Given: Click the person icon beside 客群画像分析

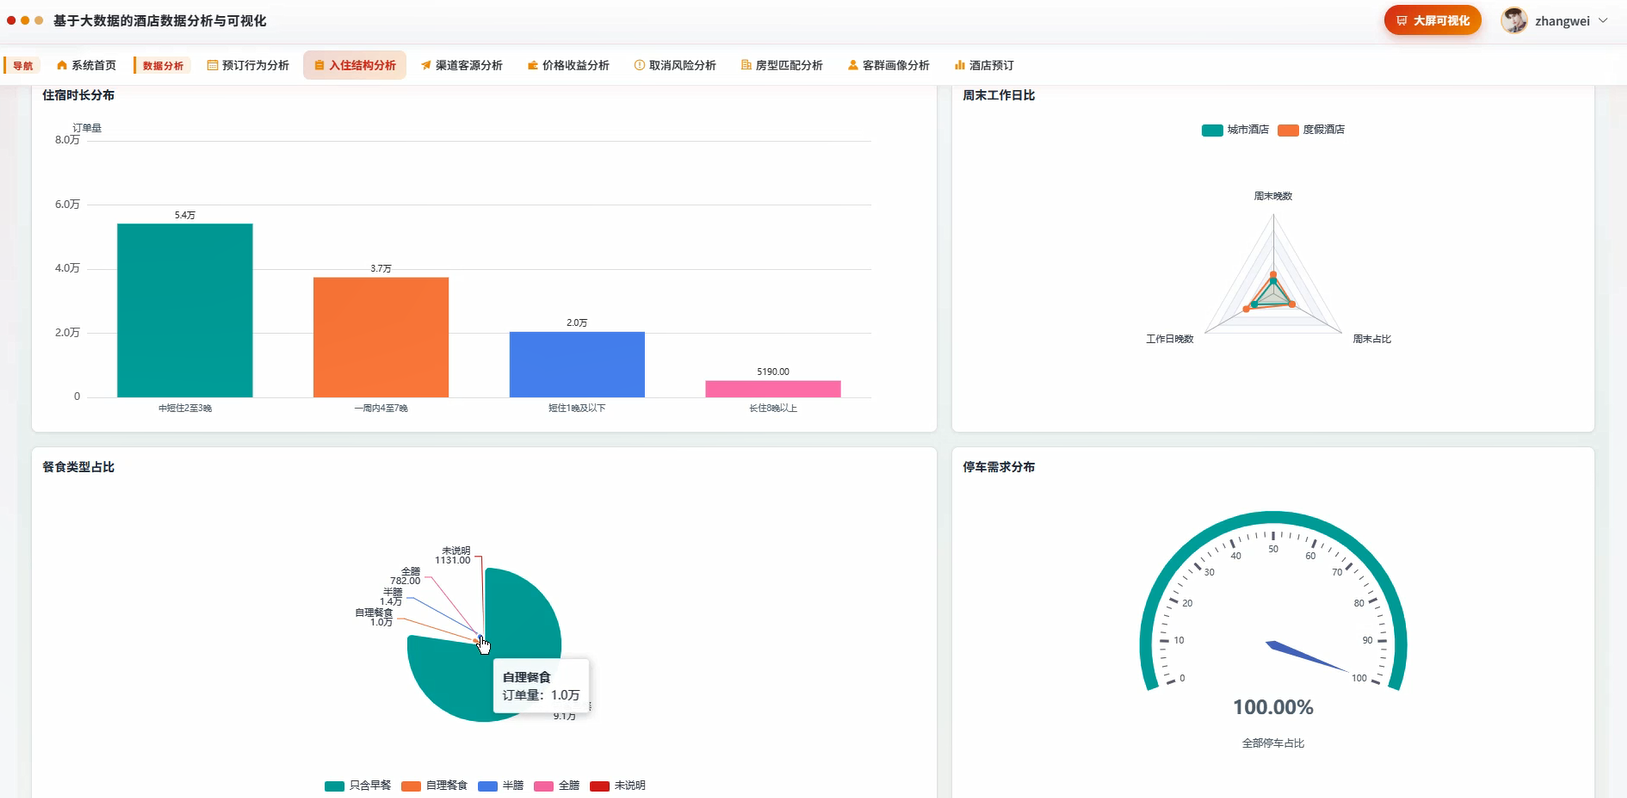Looking at the screenshot, I should pos(853,65).
